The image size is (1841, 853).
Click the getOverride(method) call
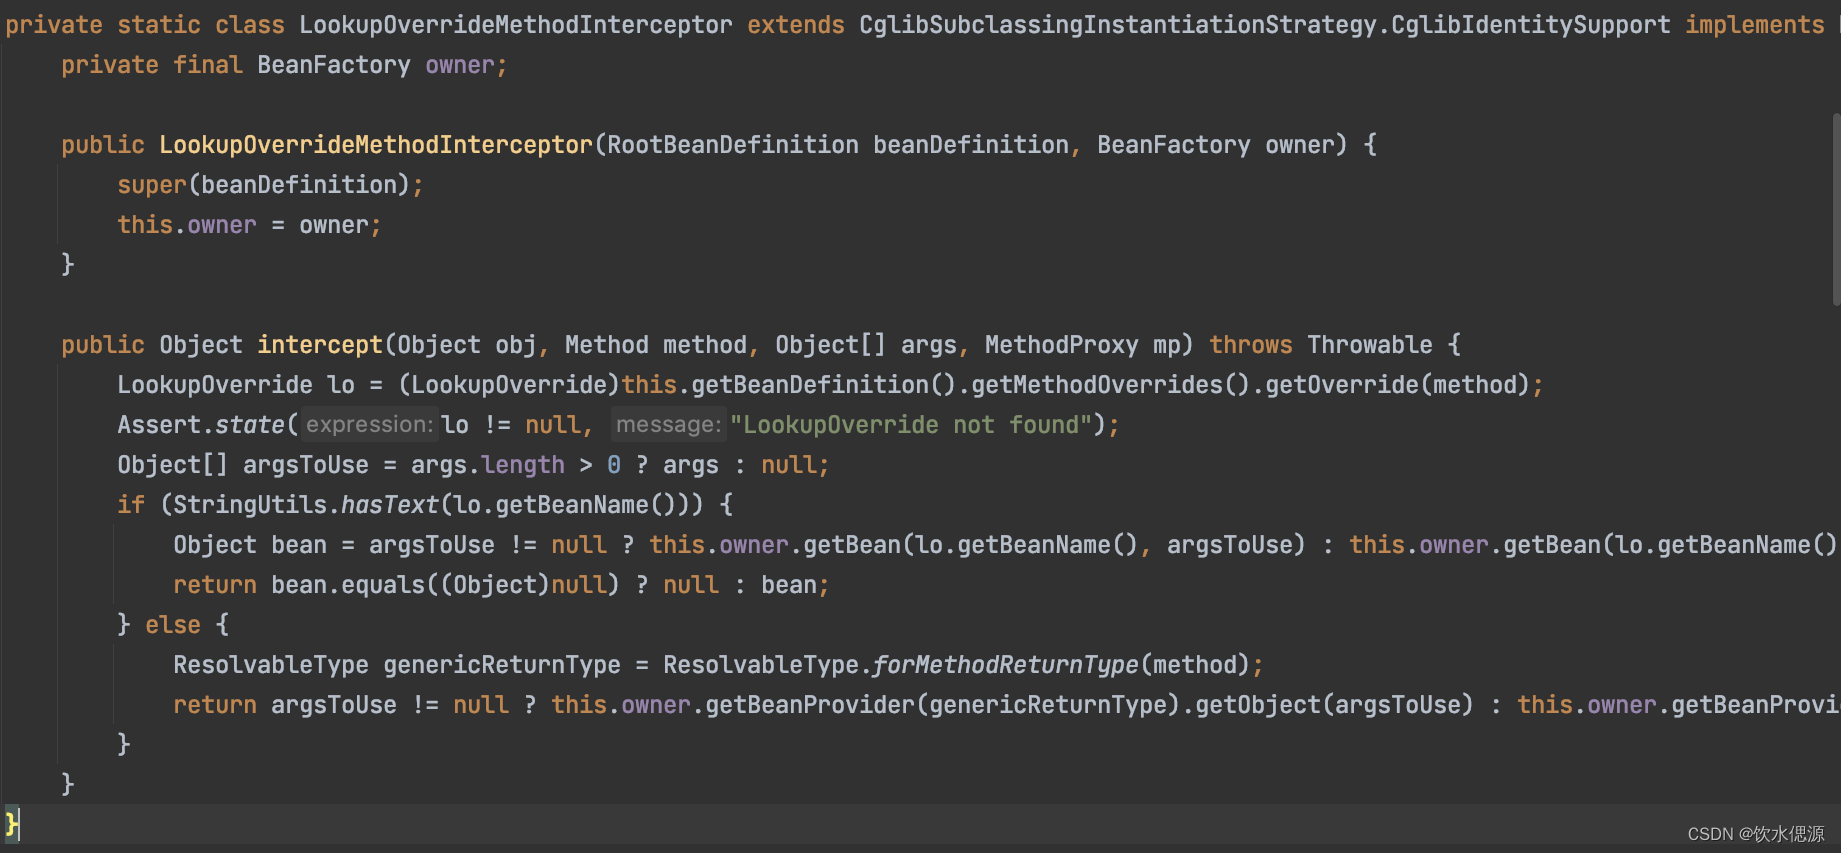(x=1397, y=385)
